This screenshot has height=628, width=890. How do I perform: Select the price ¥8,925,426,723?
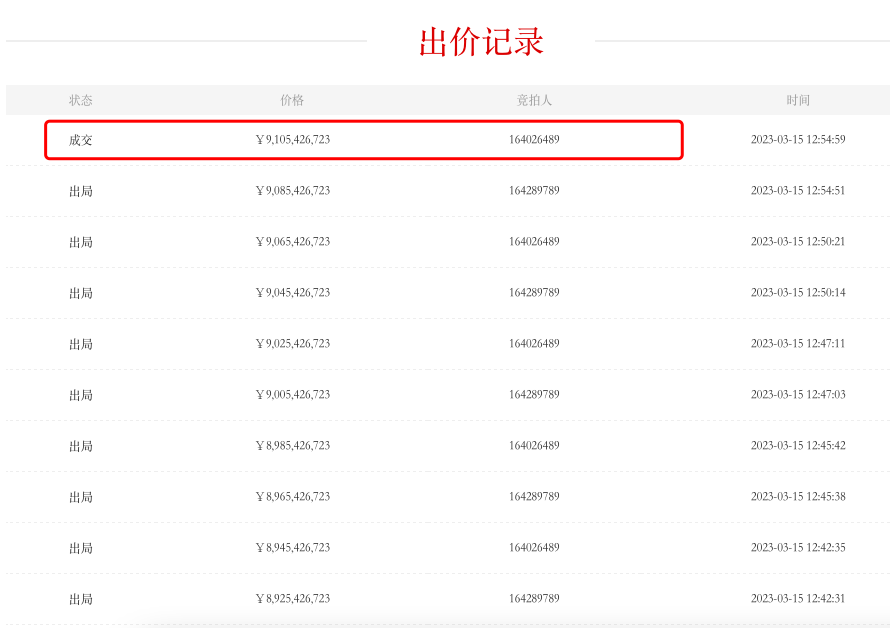click(x=292, y=599)
